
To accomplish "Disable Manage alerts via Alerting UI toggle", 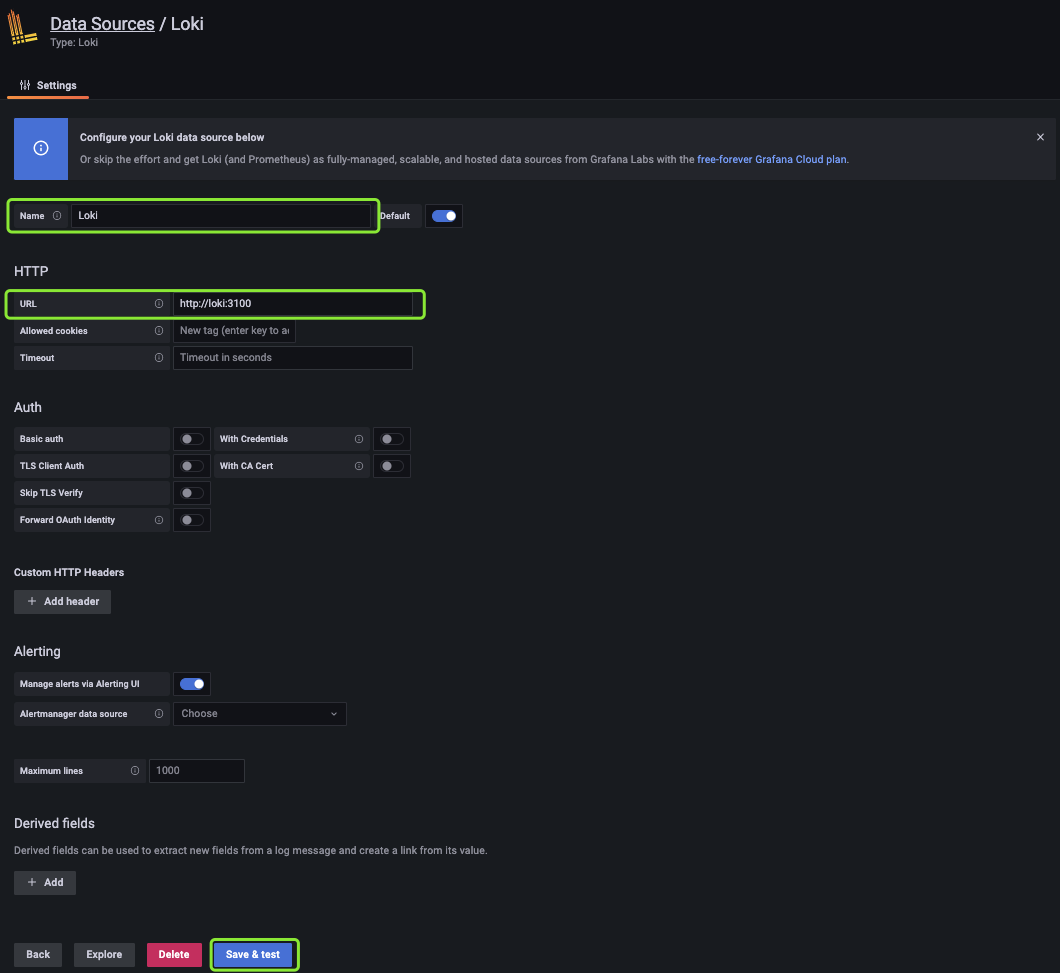I will 192,684.
